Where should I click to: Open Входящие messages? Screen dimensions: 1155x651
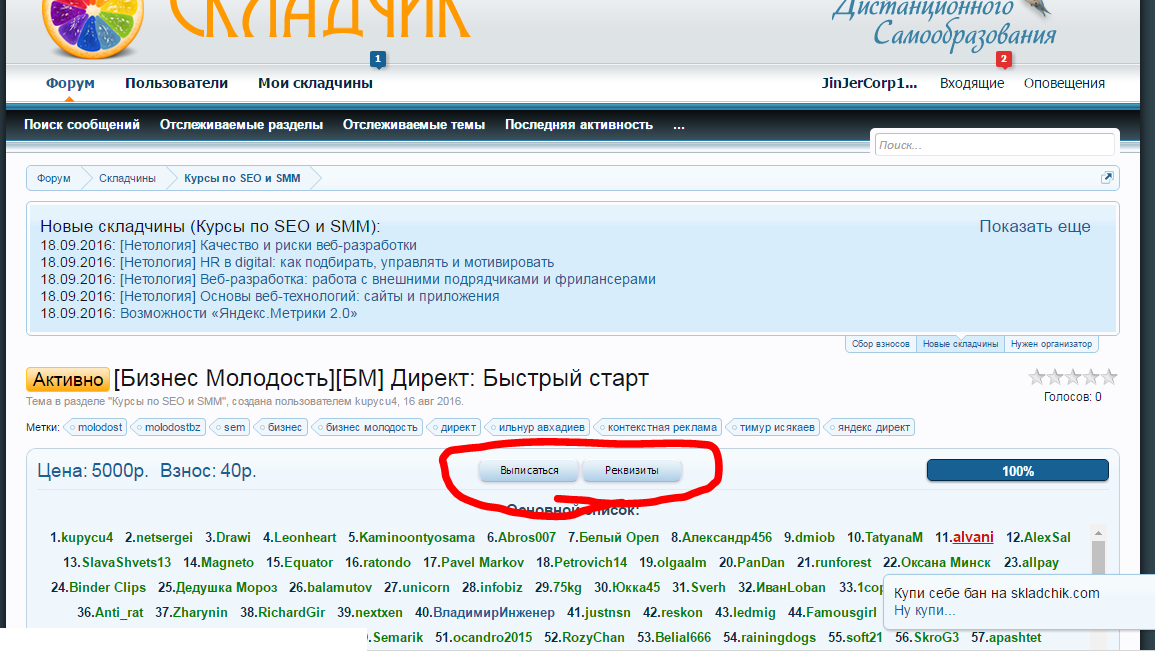tap(972, 83)
